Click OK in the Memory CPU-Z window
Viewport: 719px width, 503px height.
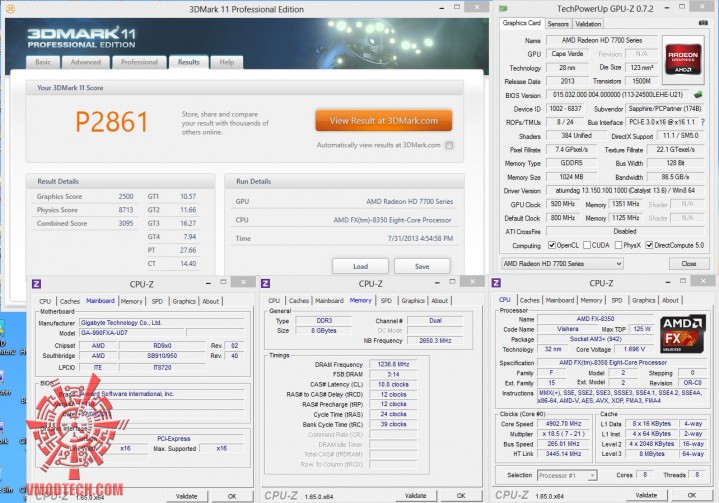point(461,496)
